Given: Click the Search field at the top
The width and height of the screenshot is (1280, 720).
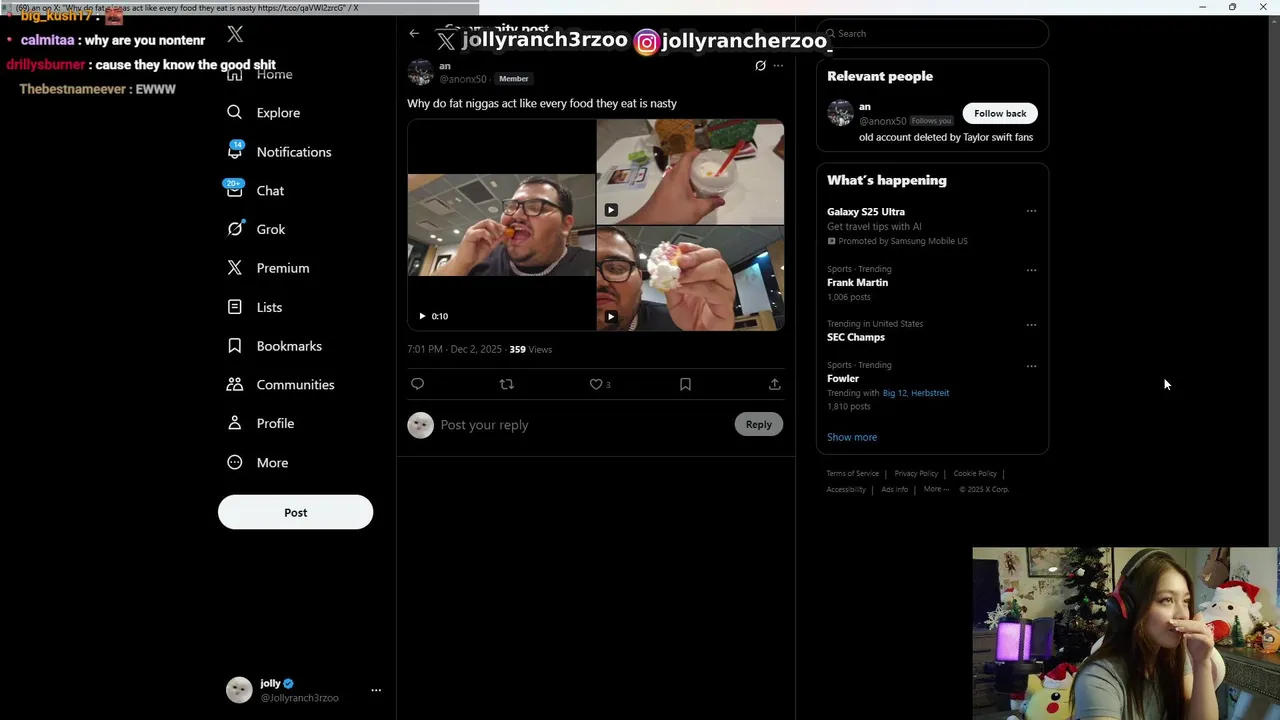Looking at the screenshot, I should click(x=933, y=33).
